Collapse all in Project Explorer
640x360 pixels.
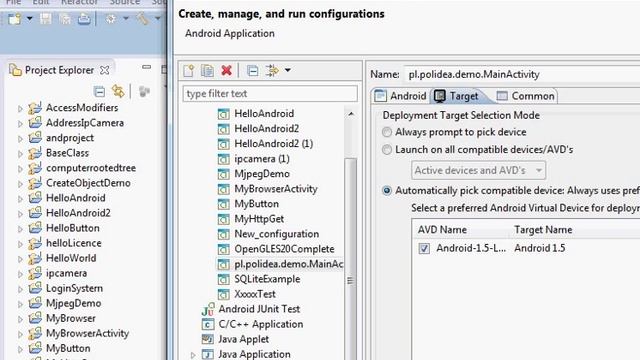point(99,91)
